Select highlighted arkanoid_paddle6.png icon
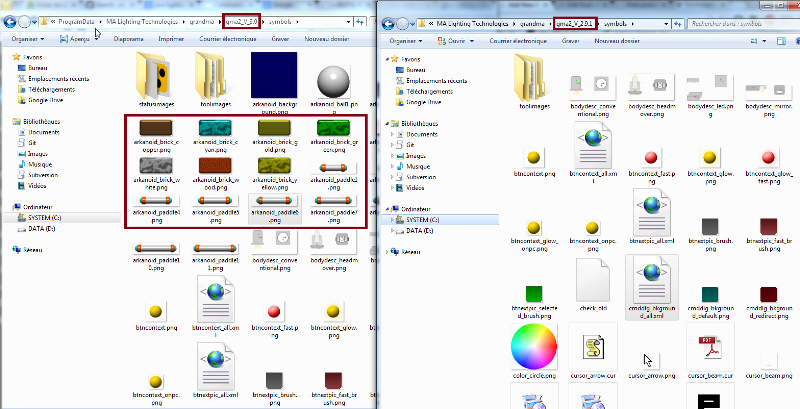The width and height of the screenshot is (800, 409). point(274,200)
